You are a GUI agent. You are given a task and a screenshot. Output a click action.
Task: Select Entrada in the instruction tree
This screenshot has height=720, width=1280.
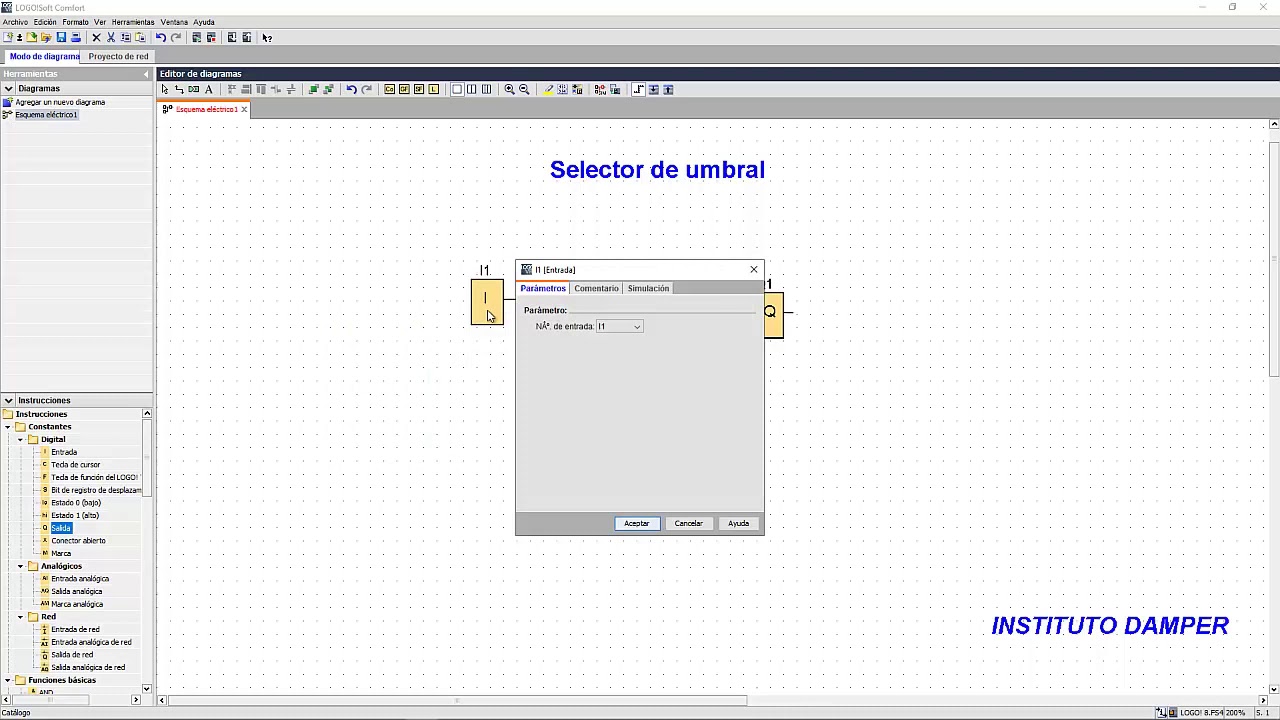(x=64, y=452)
